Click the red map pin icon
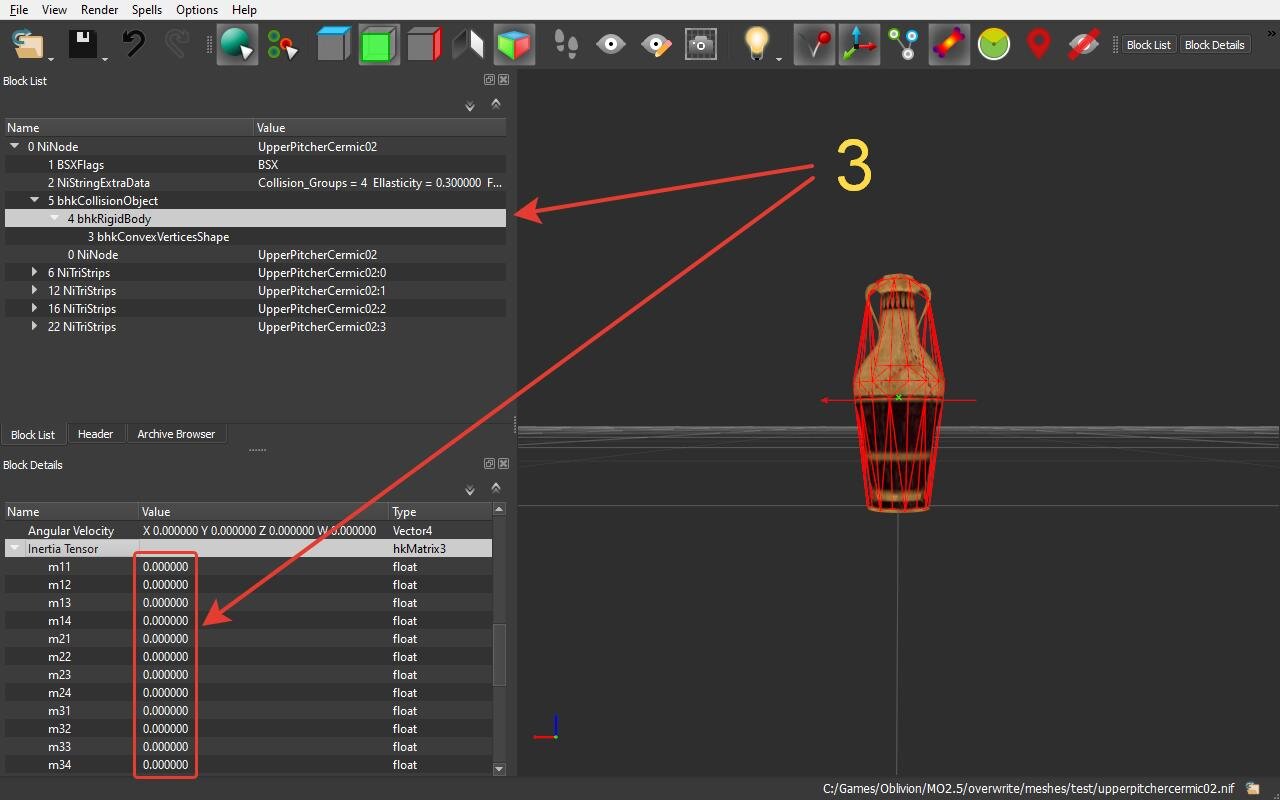Screen dimensions: 1280x800 pyautogui.click(x=1039, y=45)
